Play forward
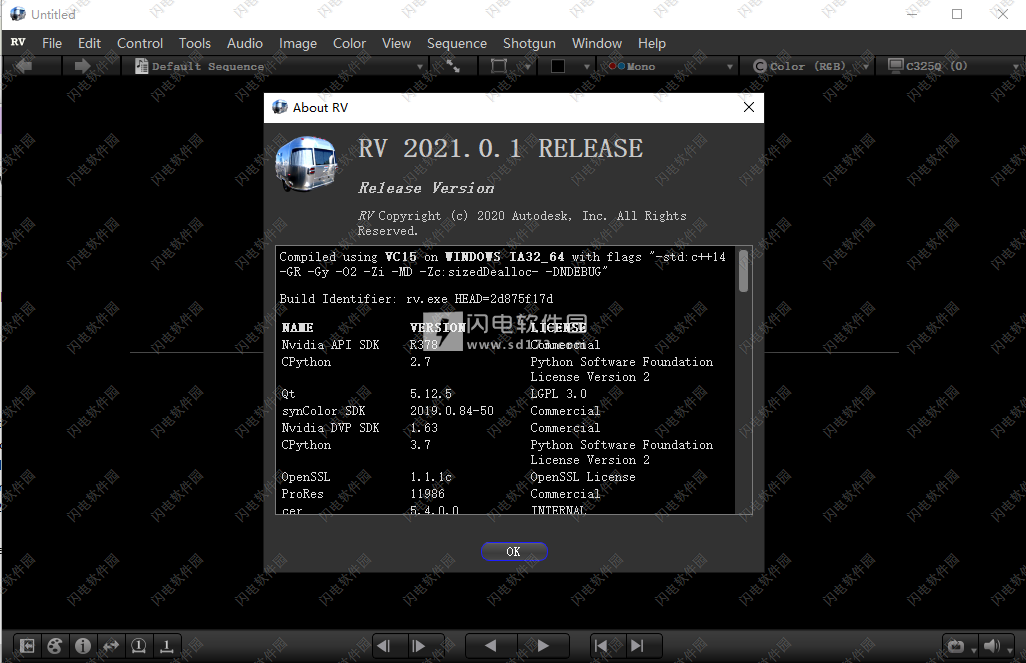This screenshot has width=1026, height=663. point(543,646)
